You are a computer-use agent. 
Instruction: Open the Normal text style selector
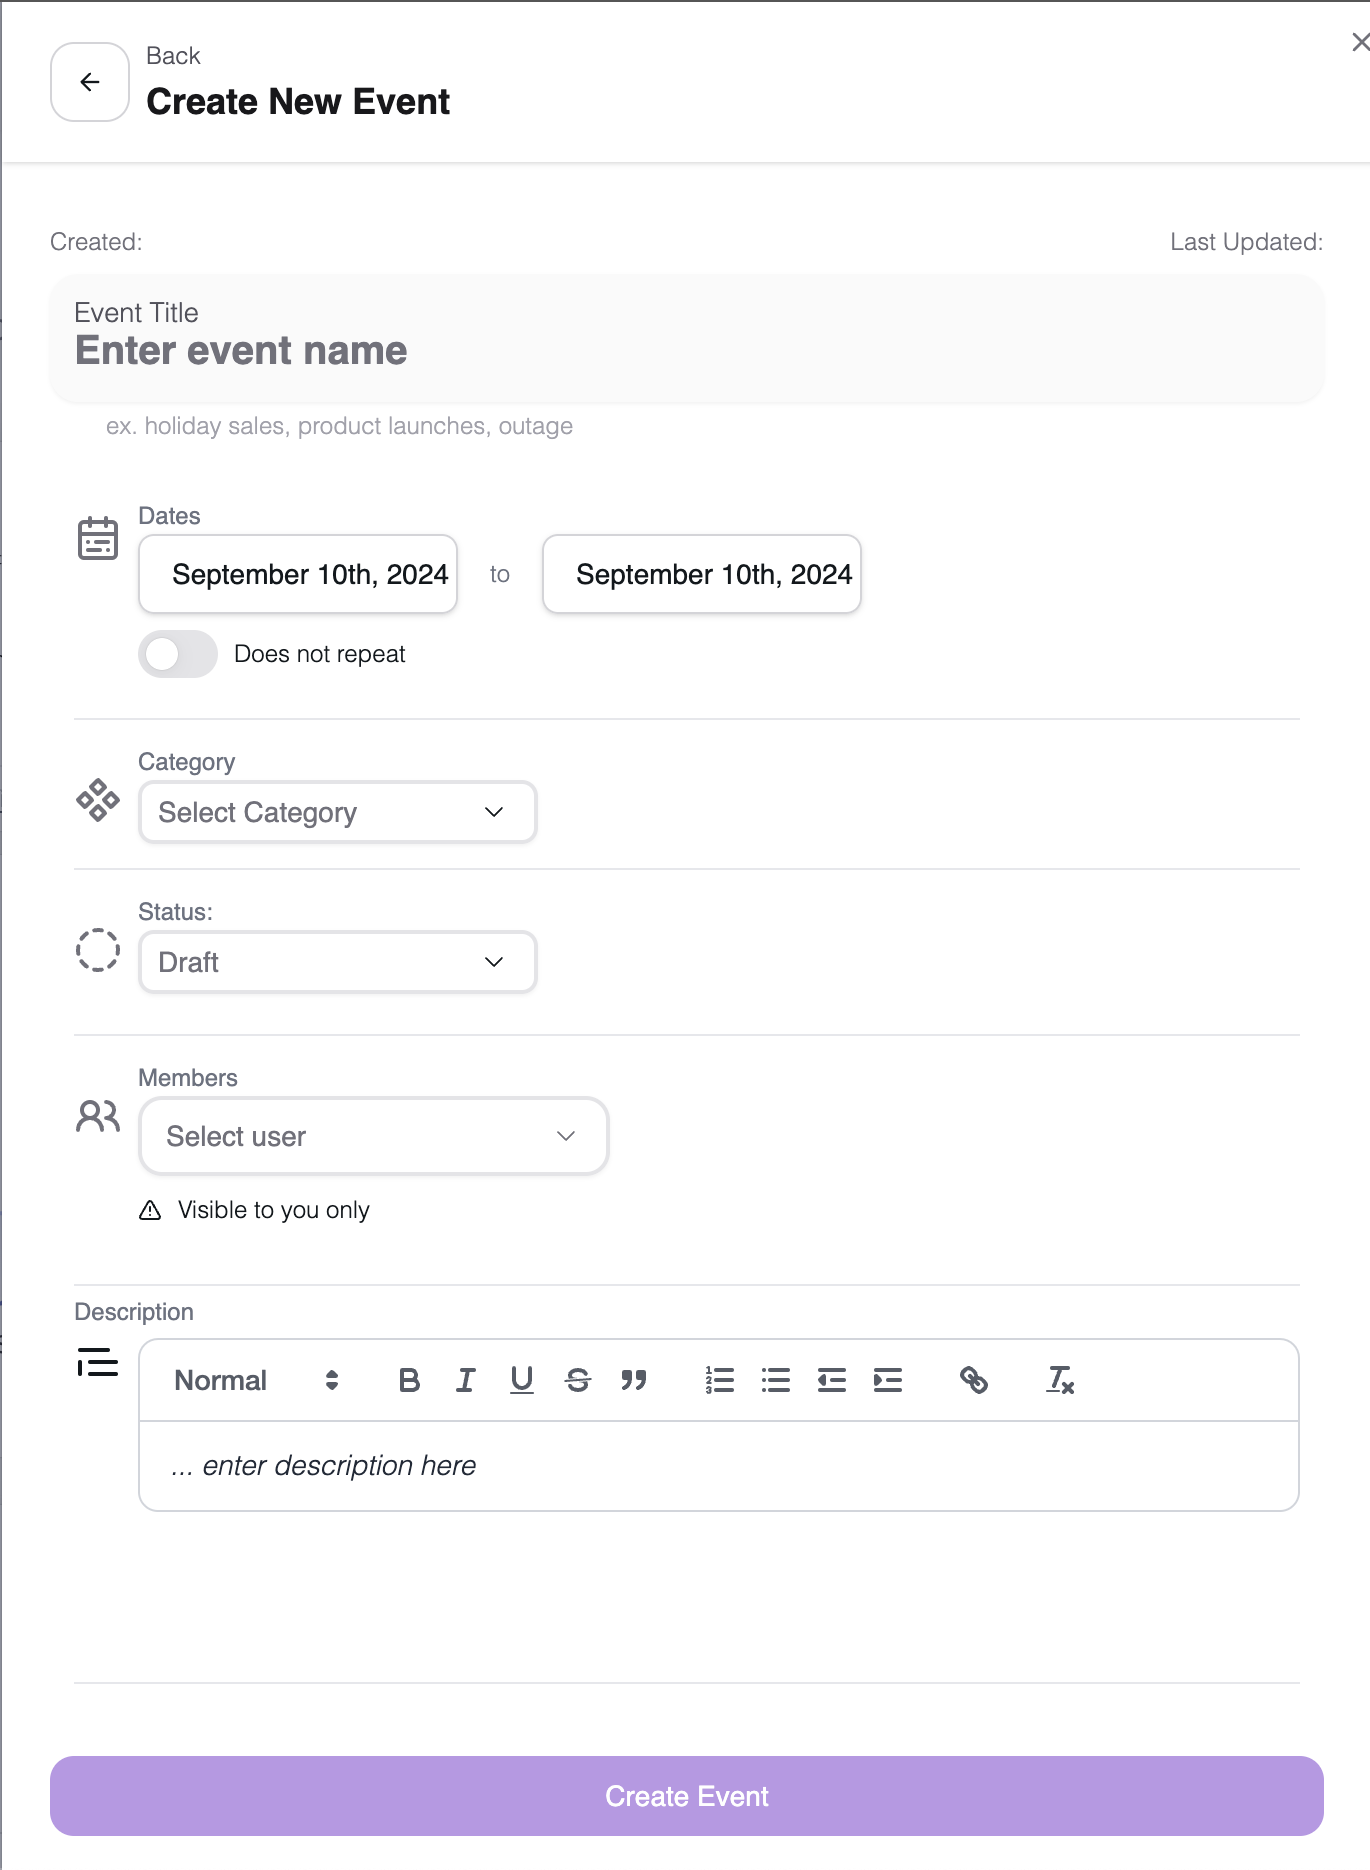pos(256,1380)
